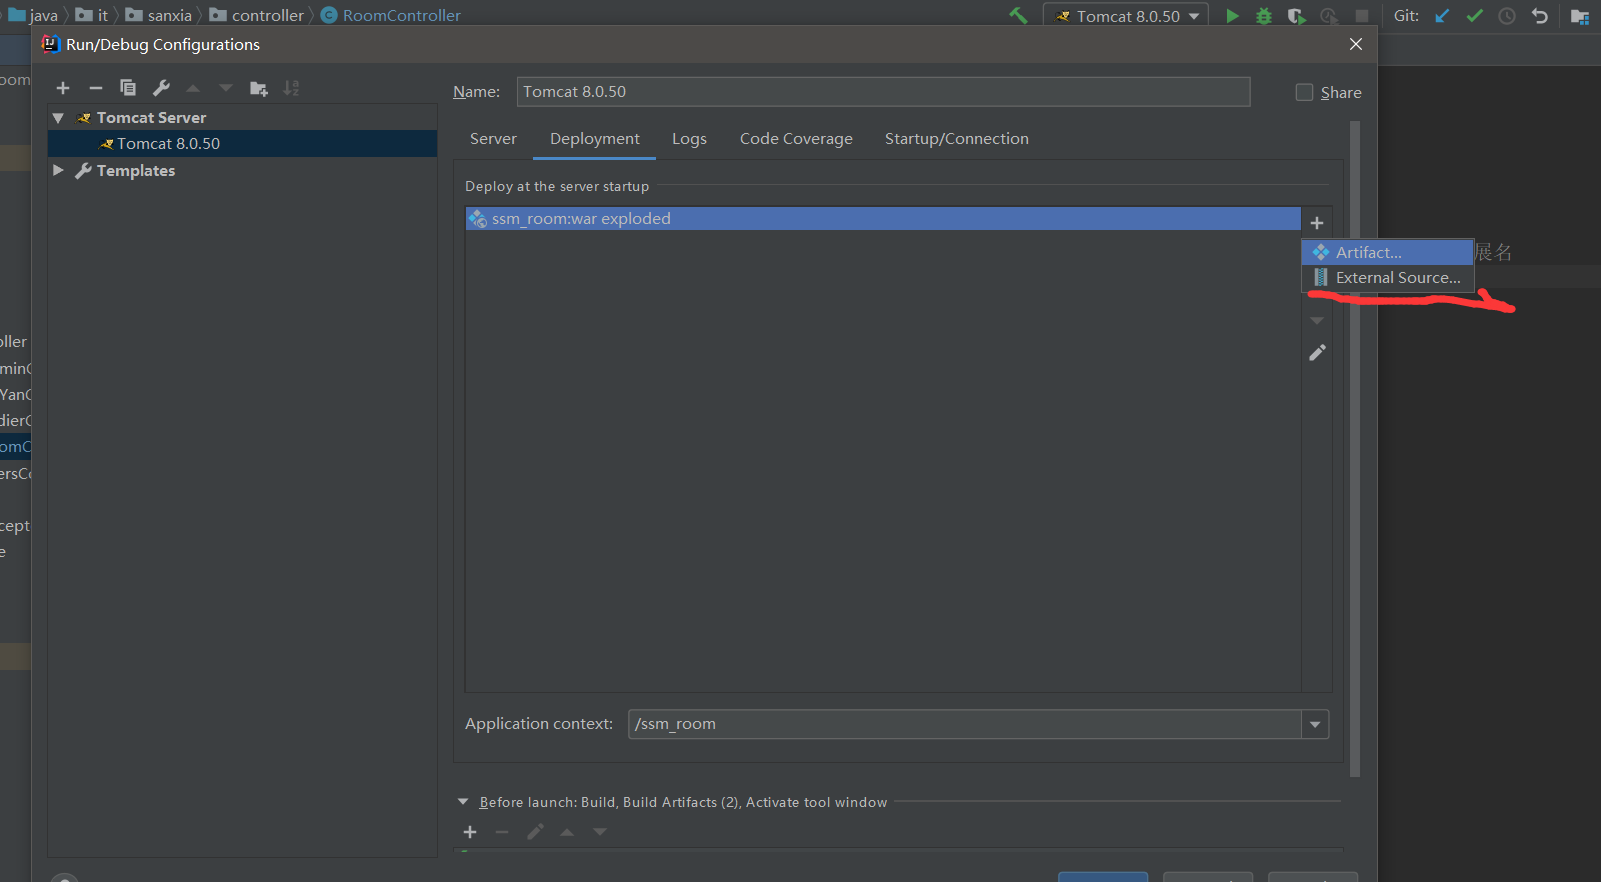Enable the Share checkbox

click(1304, 92)
